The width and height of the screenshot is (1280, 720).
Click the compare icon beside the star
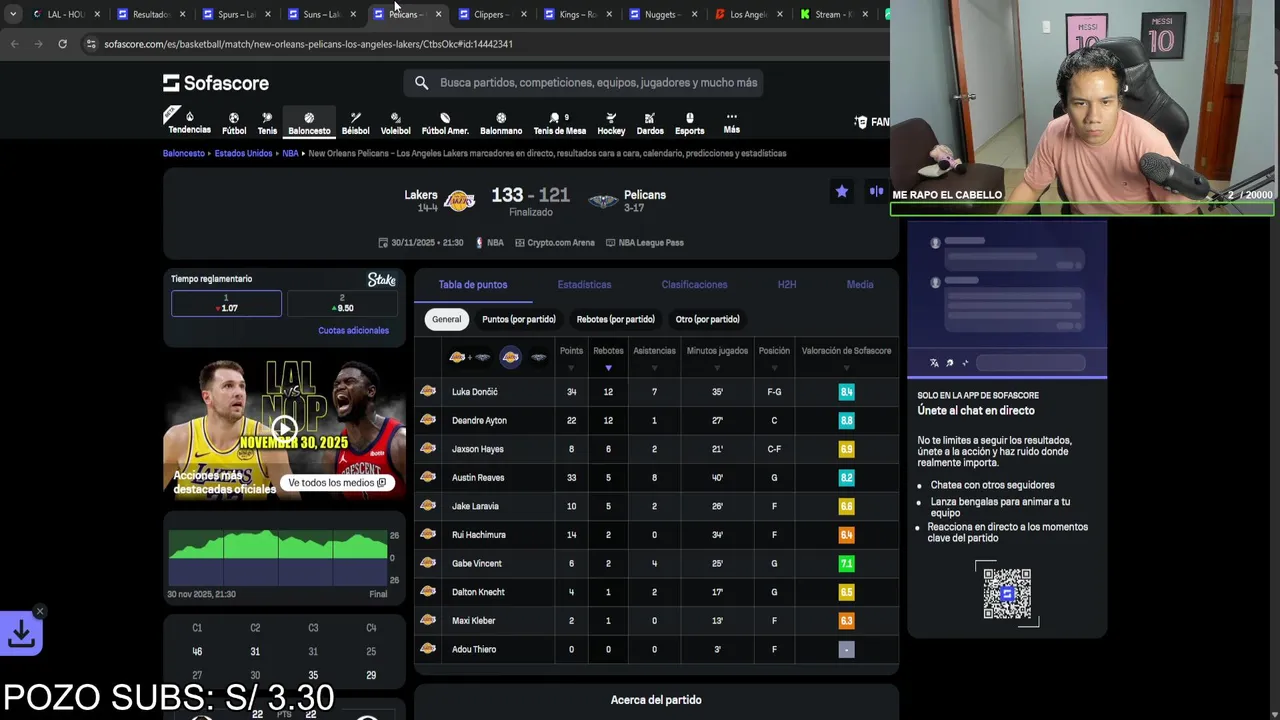tap(876, 191)
